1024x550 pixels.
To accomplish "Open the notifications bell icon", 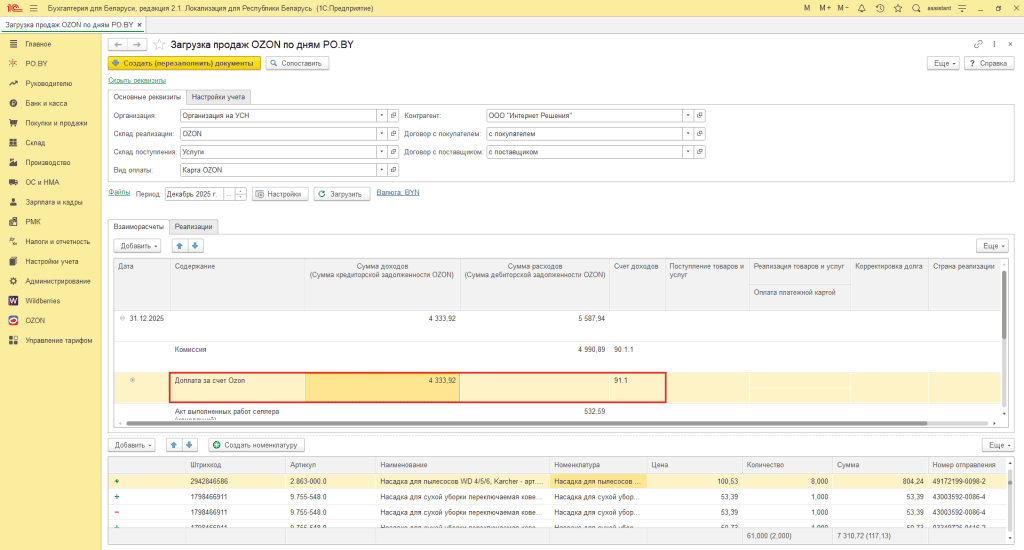I will pyautogui.click(x=861, y=8).
